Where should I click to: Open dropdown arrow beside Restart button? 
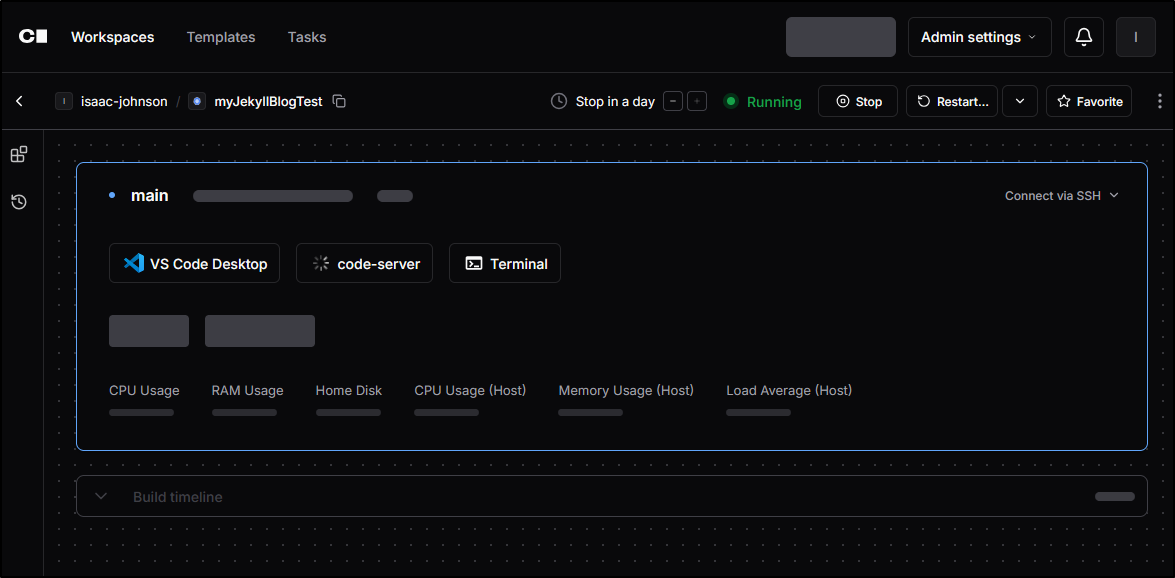coord(1019,101)
